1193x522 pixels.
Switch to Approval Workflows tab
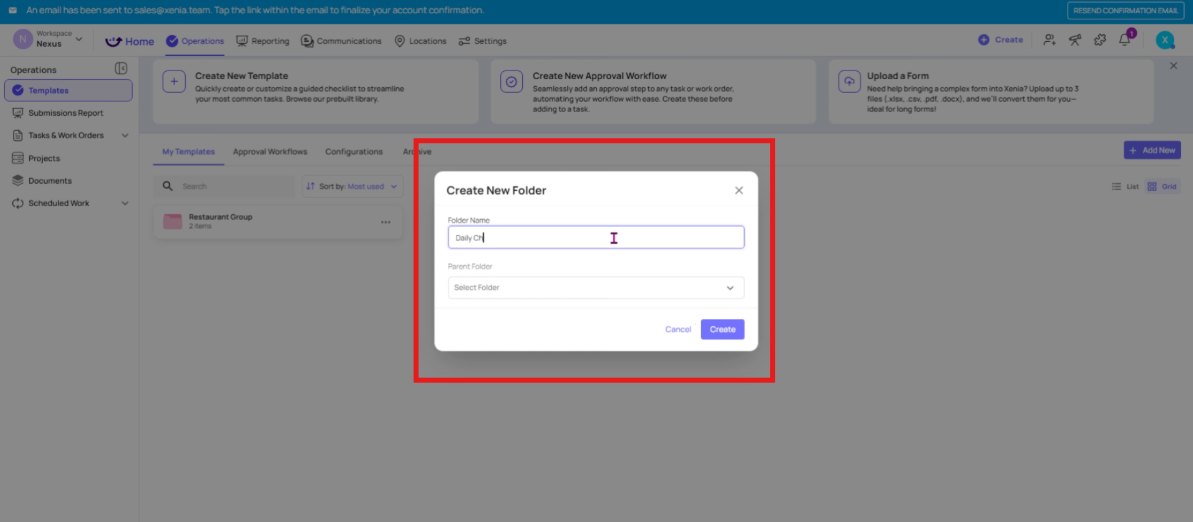pyautogui.click(x=270, y=152)
